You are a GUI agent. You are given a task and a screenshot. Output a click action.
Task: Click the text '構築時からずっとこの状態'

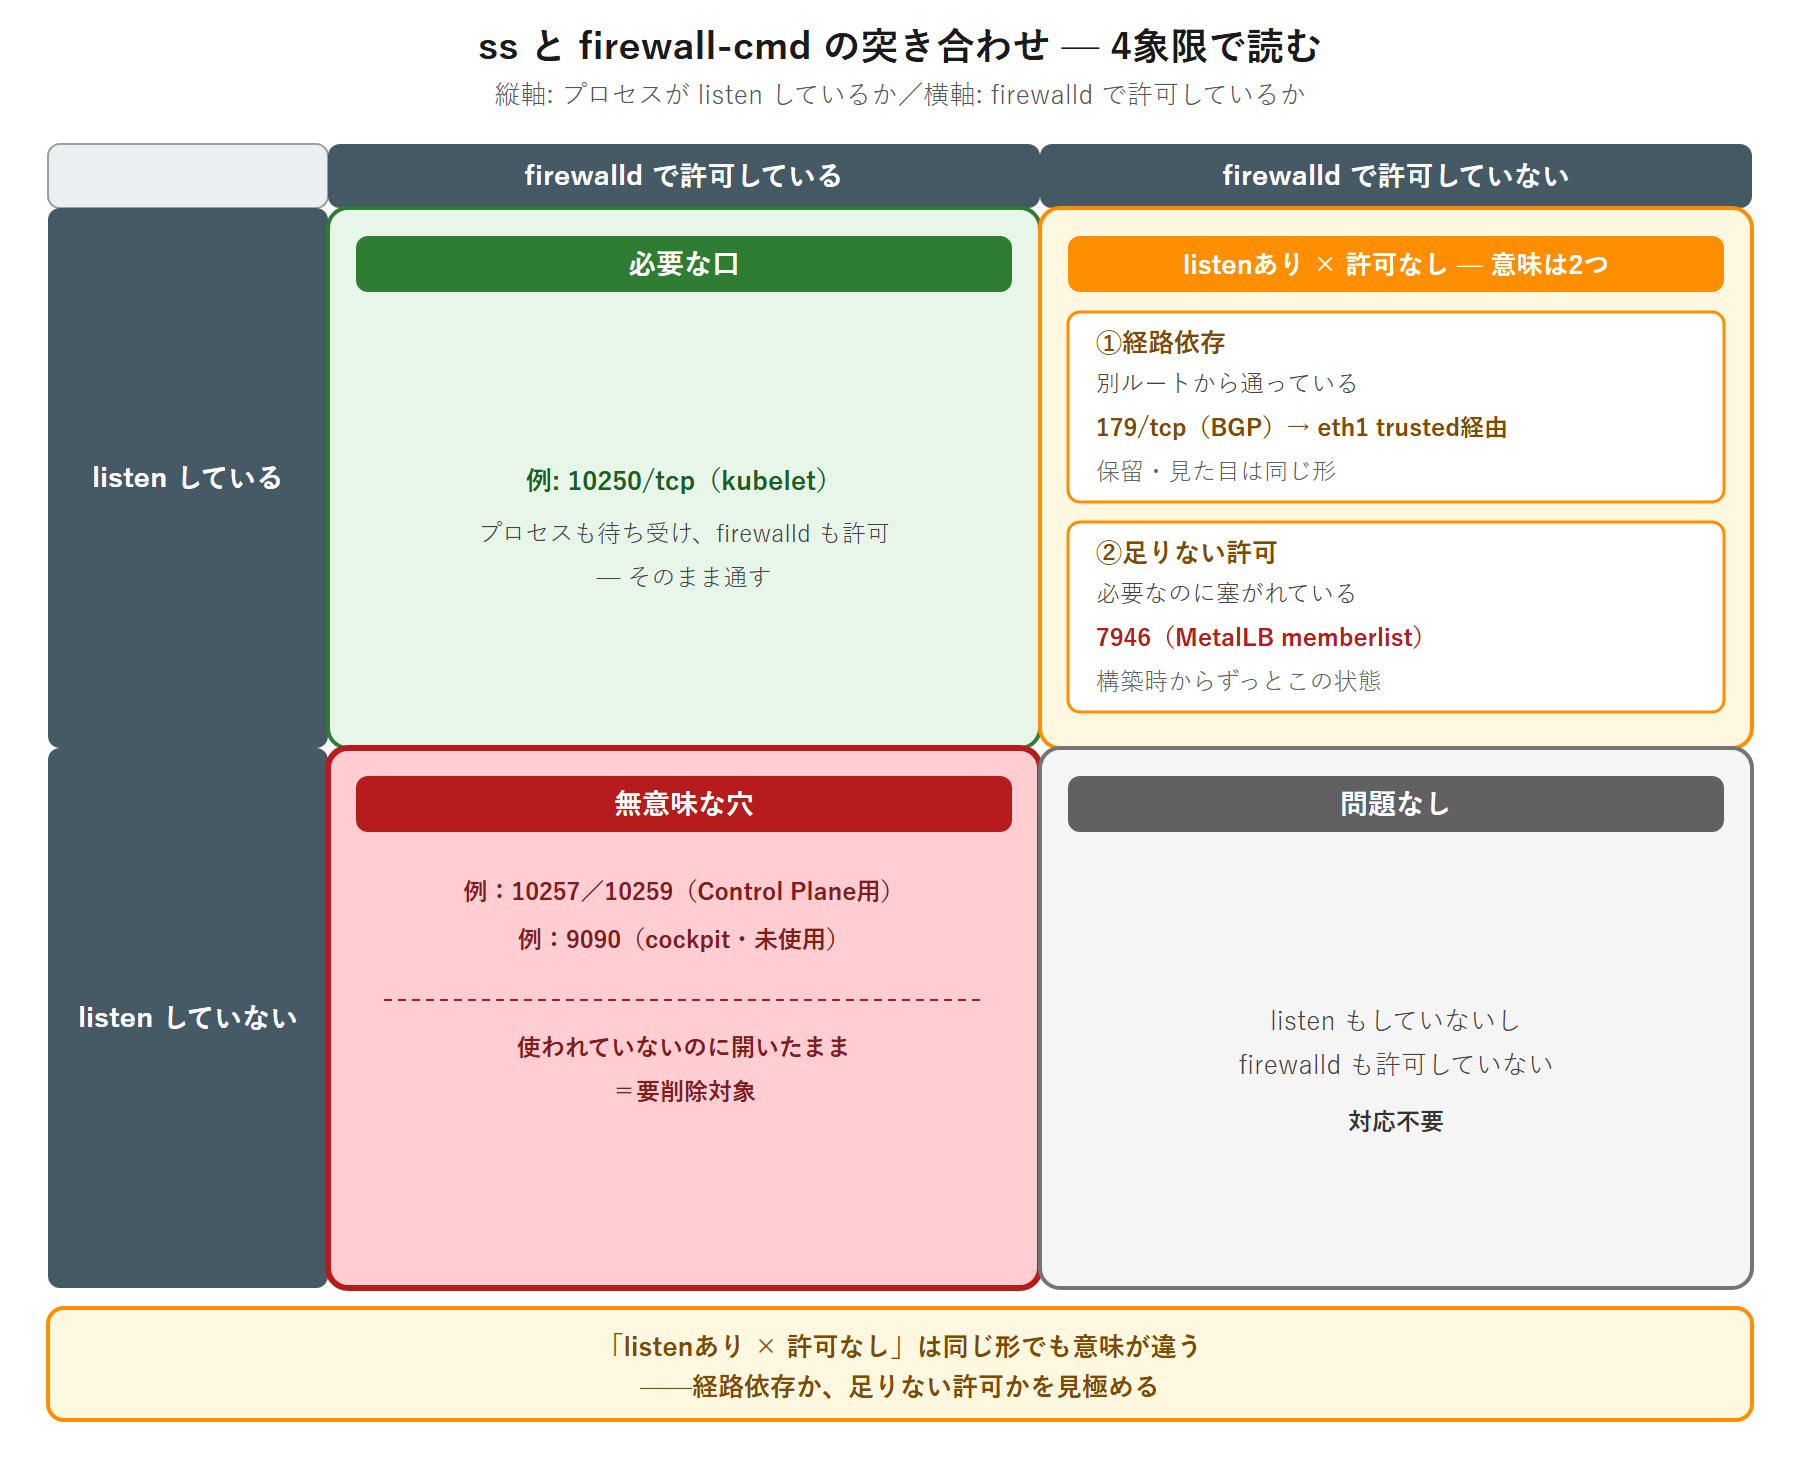coord(1239,681)
